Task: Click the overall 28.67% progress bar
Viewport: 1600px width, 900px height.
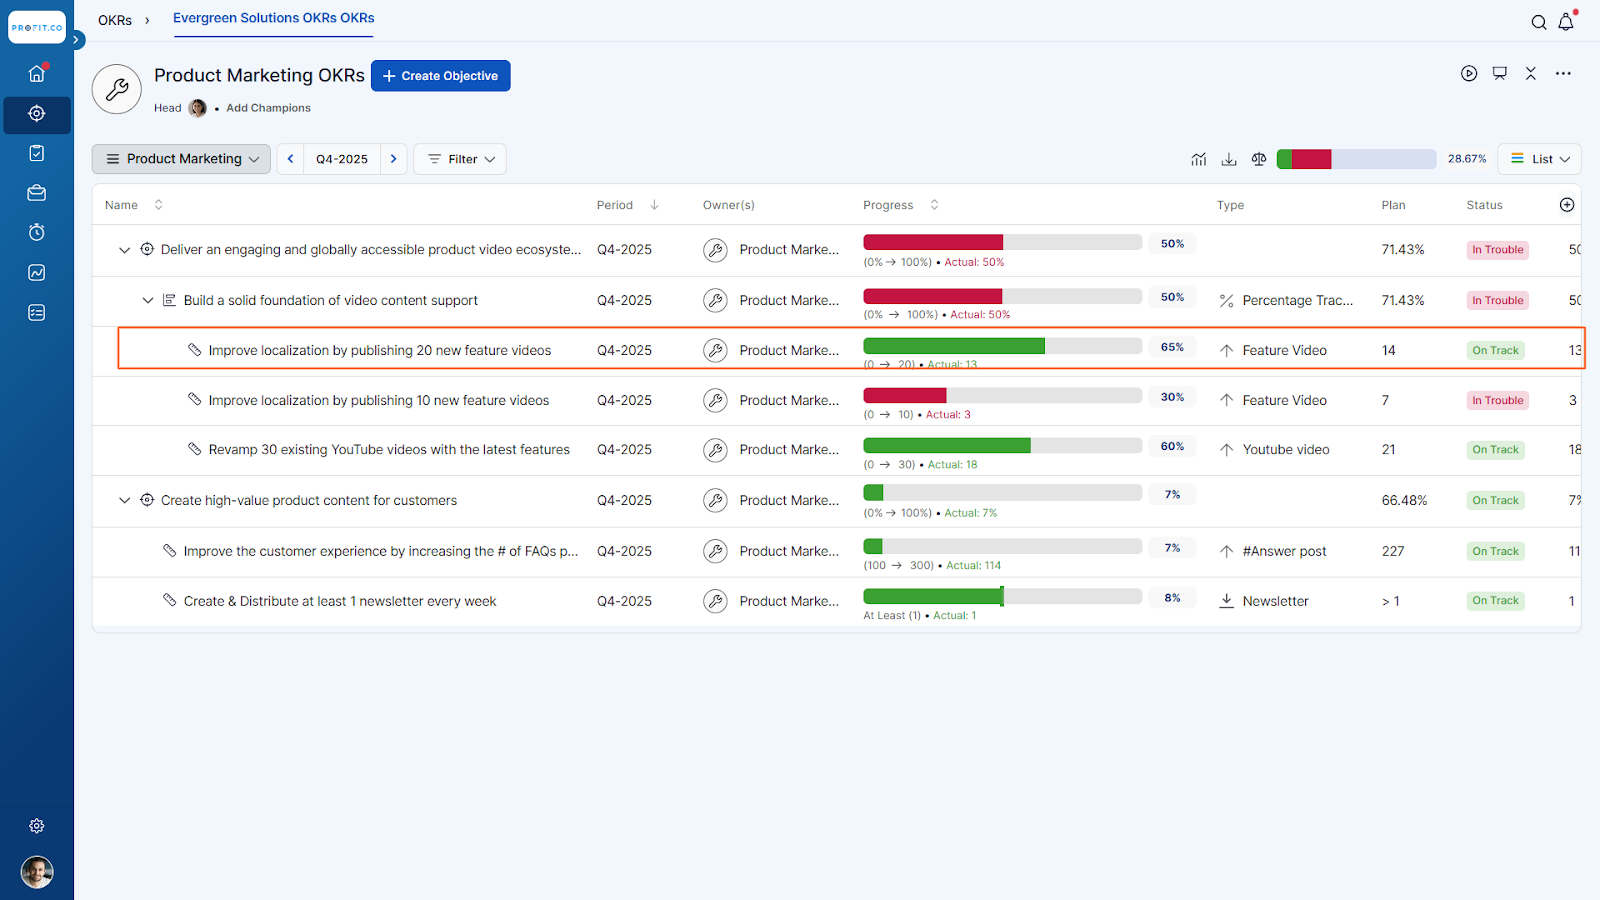Action: [x=1356, y=159]
